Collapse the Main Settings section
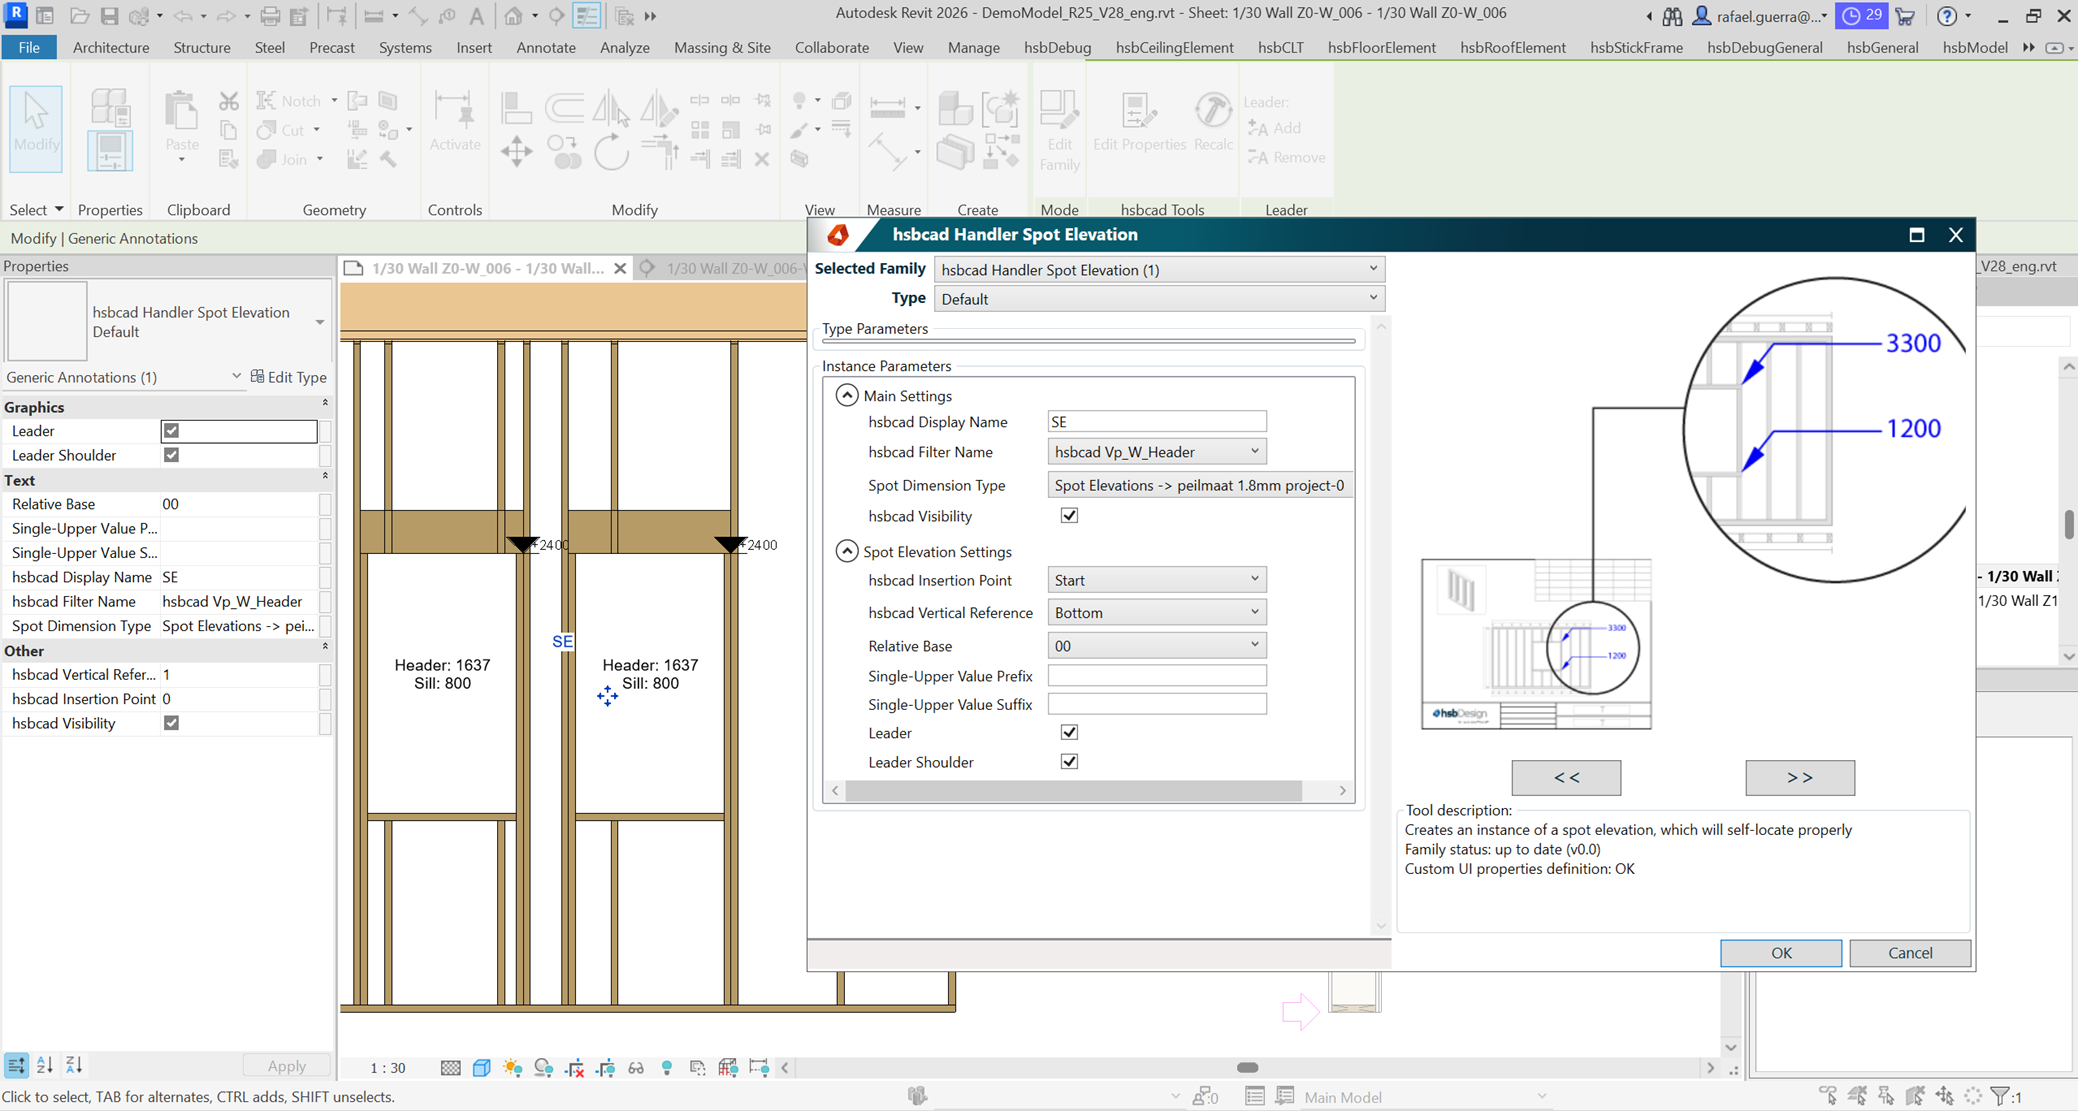The image size is (2078, 1111). click(x=847, y=396)
